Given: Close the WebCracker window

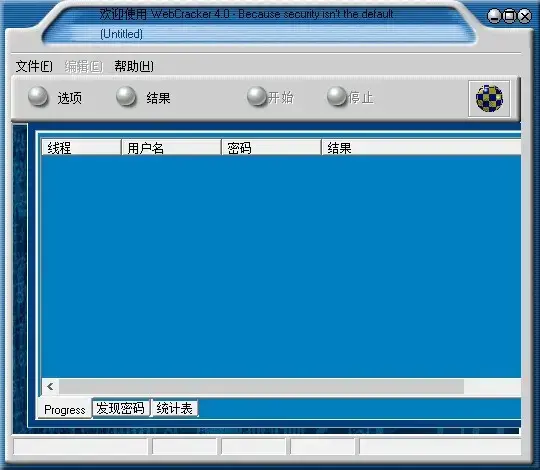Looking at the screenshot, I should 525,16.
